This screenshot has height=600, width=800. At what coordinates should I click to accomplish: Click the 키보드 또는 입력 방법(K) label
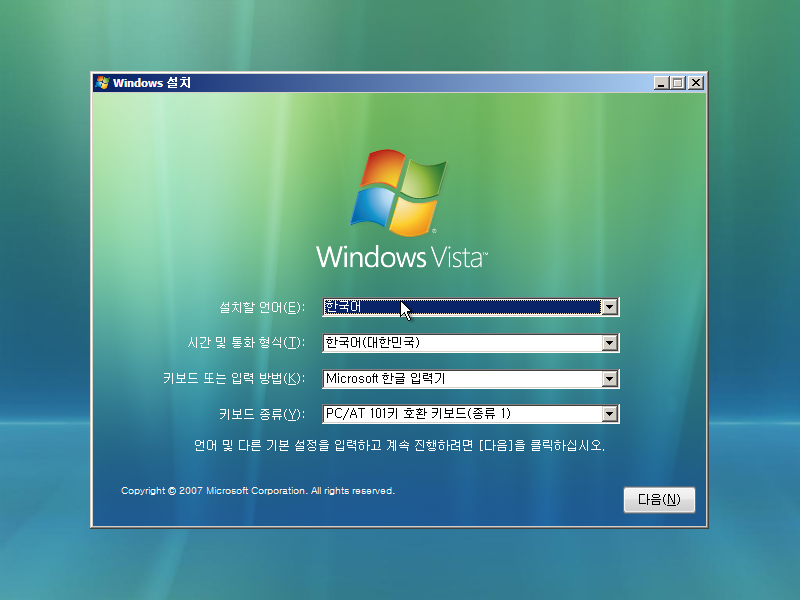click(x=234, y=378)
